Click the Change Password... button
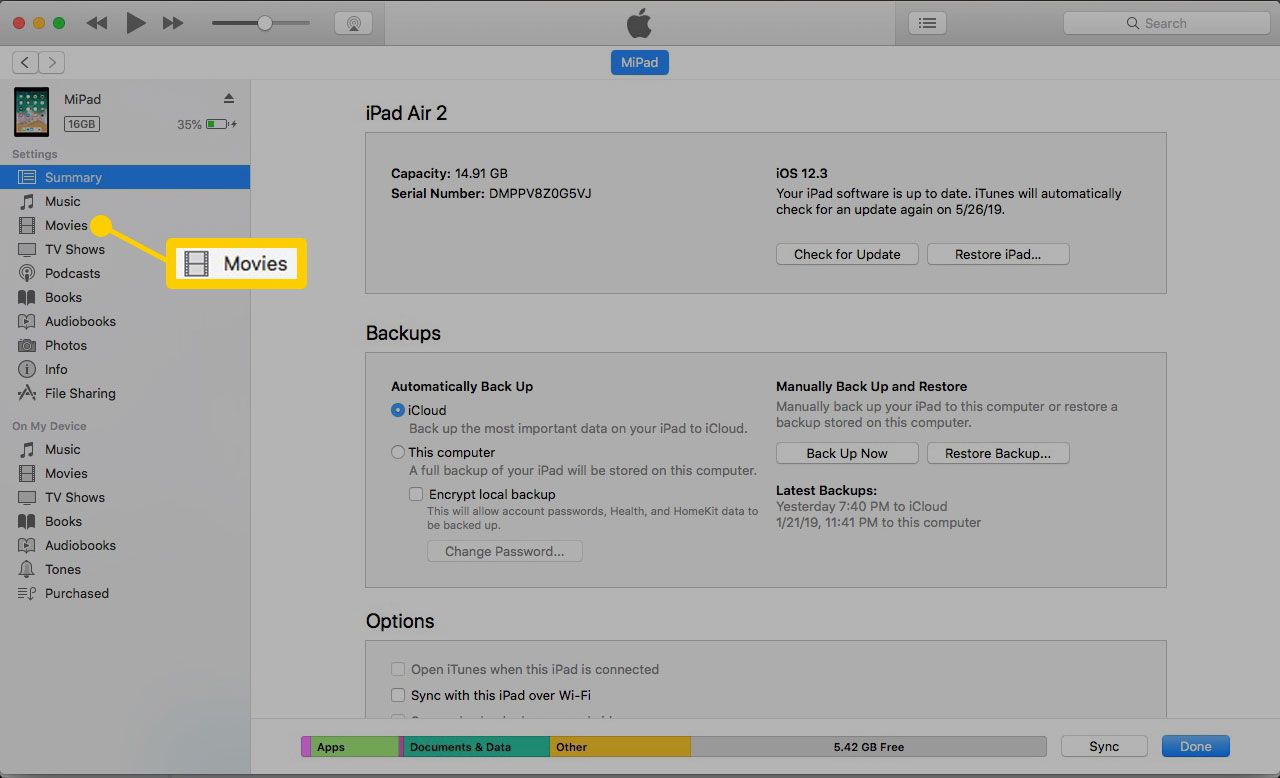 (x=505, y=551)
